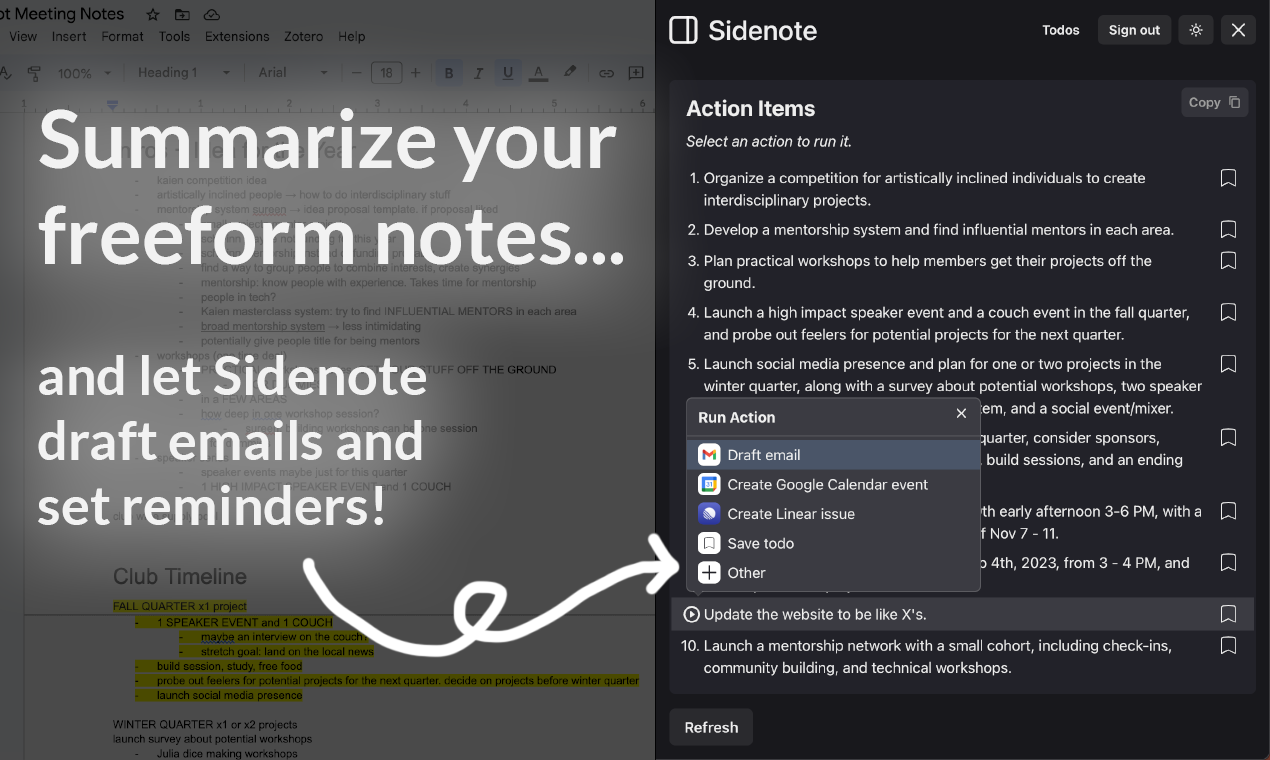Image resolution: width=1270 pixels, height=760 pixels.
Task: Open the Tools menu in Google Docs
Action: click(x=174, y=36)
